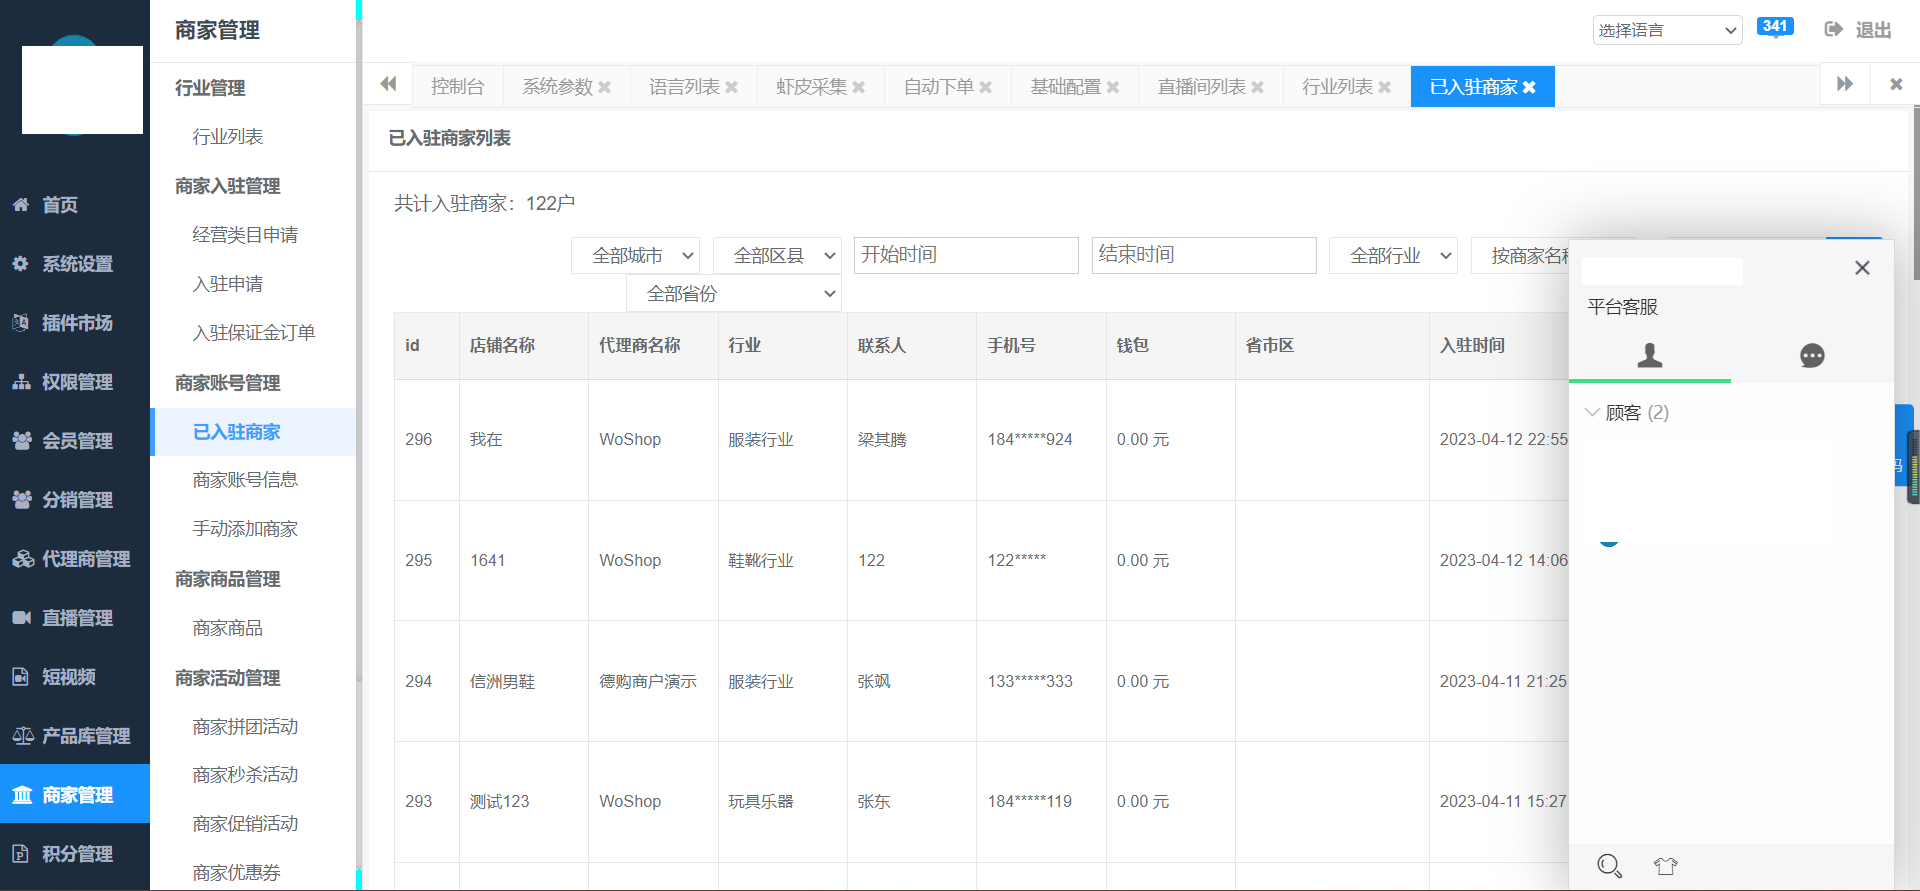Screen dimensions: 1920x891
Task: Close the 平台客服 chat panel
Action: click(1862, 268)
